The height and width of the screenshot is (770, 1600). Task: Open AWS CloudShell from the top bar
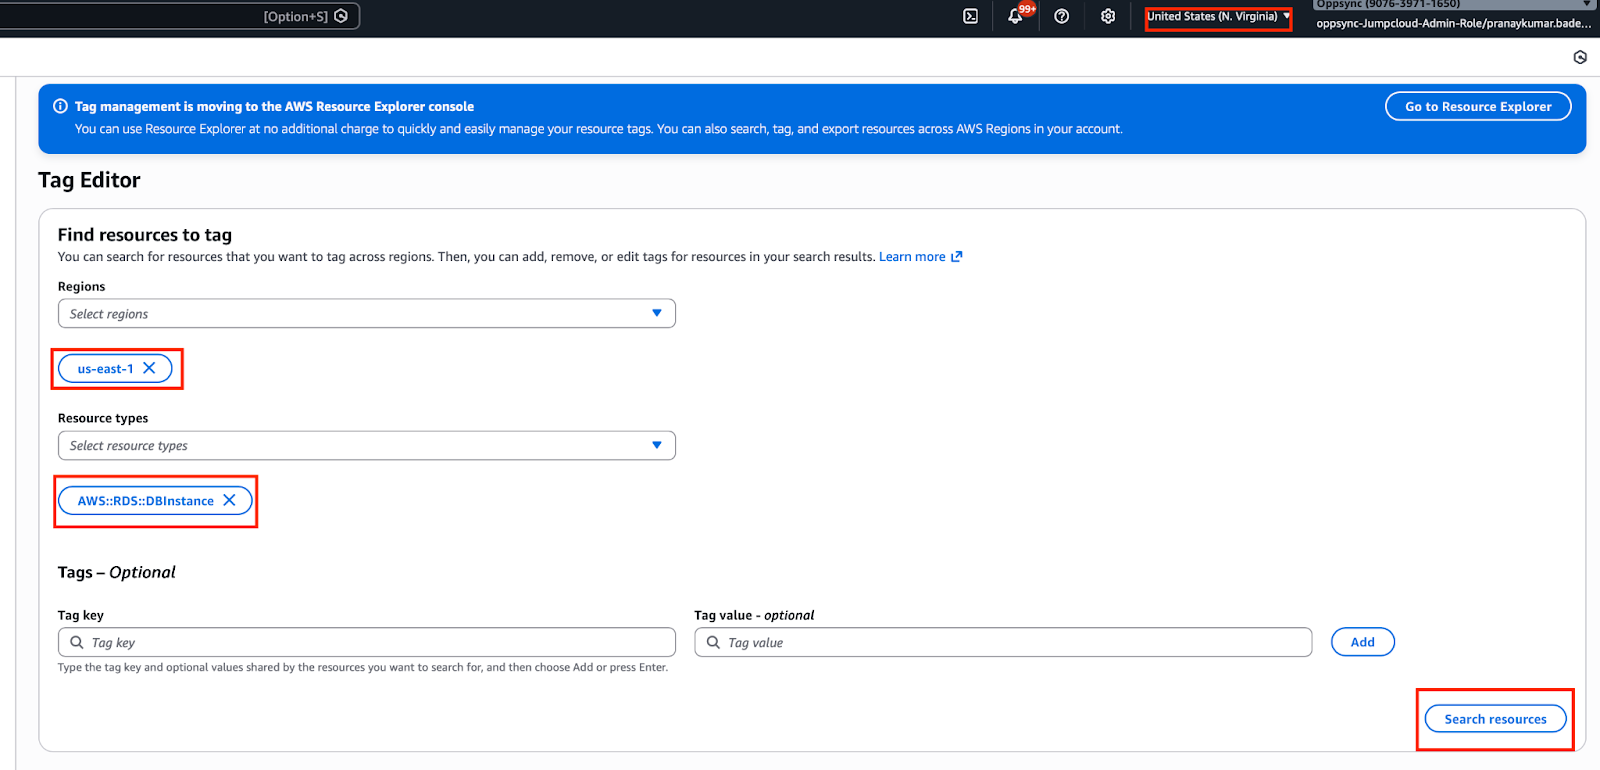[x=970, y=16]
